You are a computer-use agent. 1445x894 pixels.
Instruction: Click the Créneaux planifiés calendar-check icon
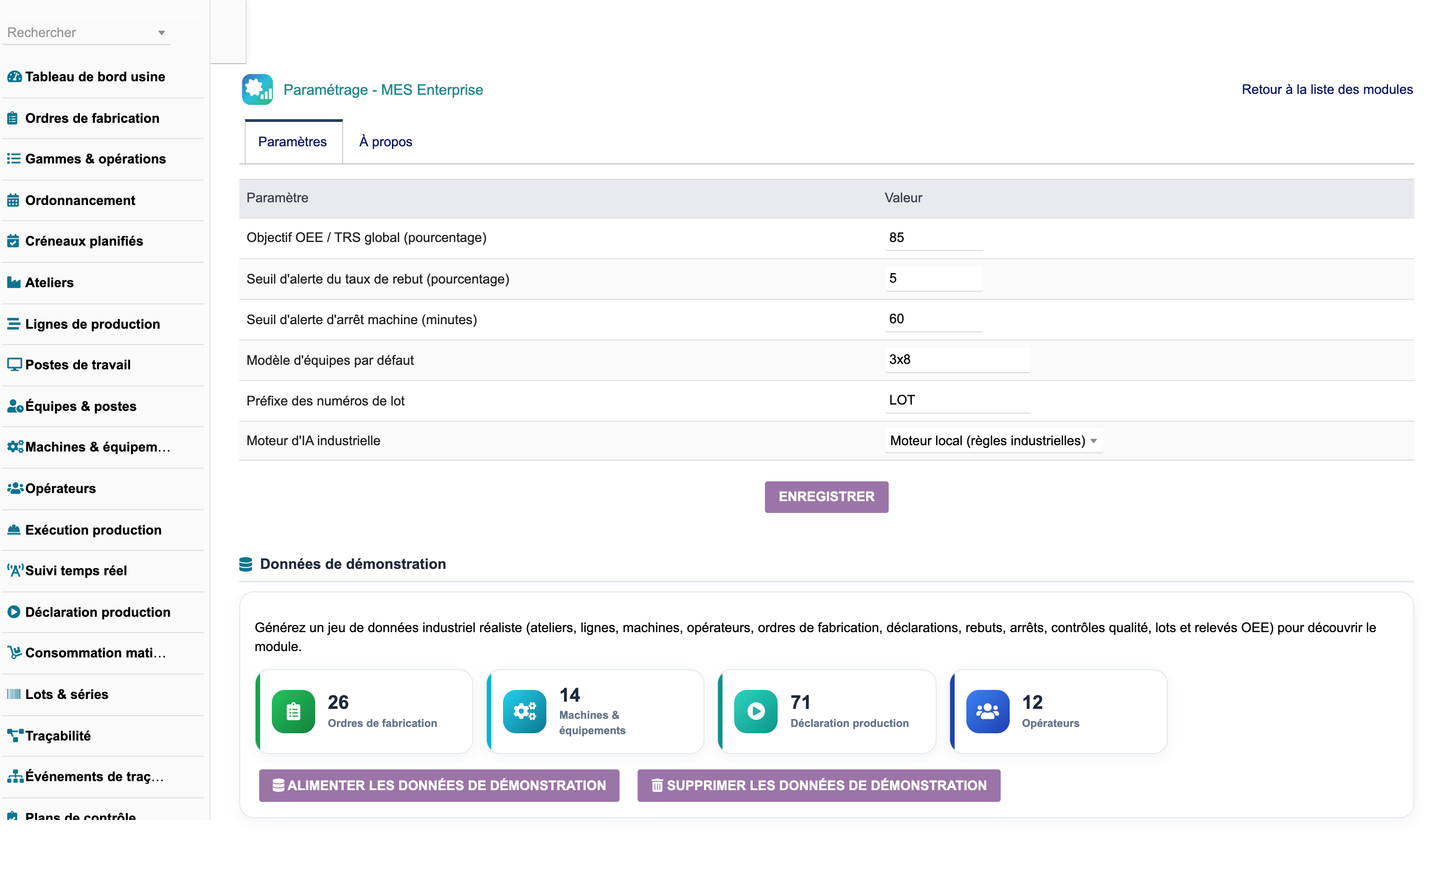pos(13,241)
